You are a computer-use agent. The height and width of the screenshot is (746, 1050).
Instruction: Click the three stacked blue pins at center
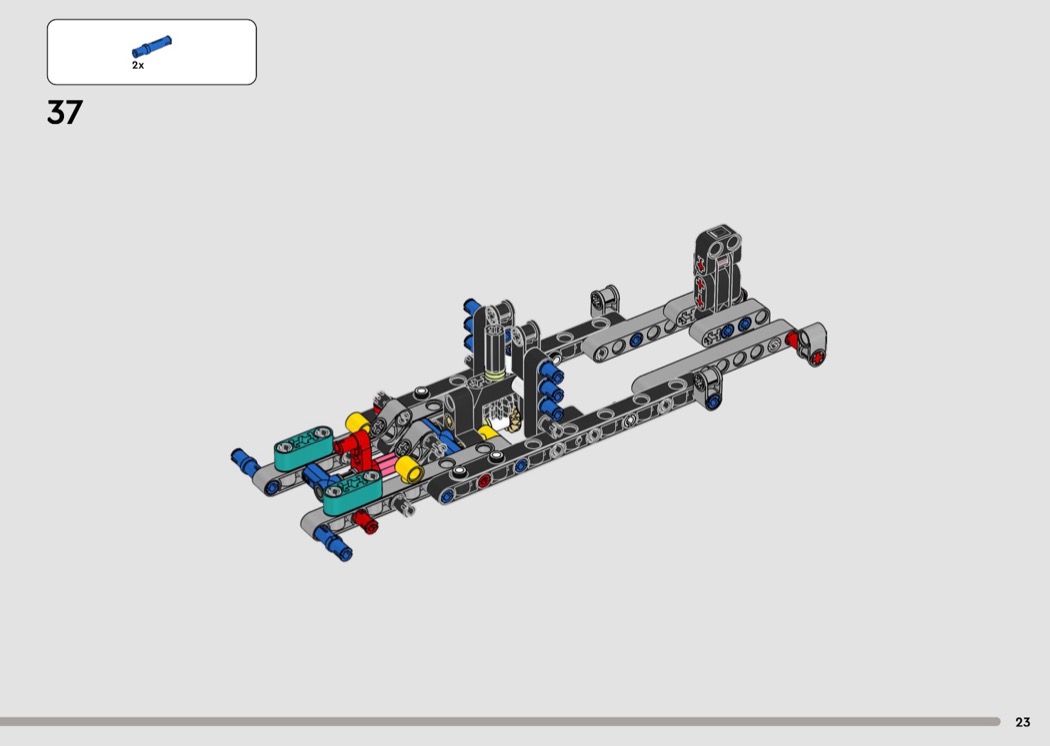[x=551, y=391]
